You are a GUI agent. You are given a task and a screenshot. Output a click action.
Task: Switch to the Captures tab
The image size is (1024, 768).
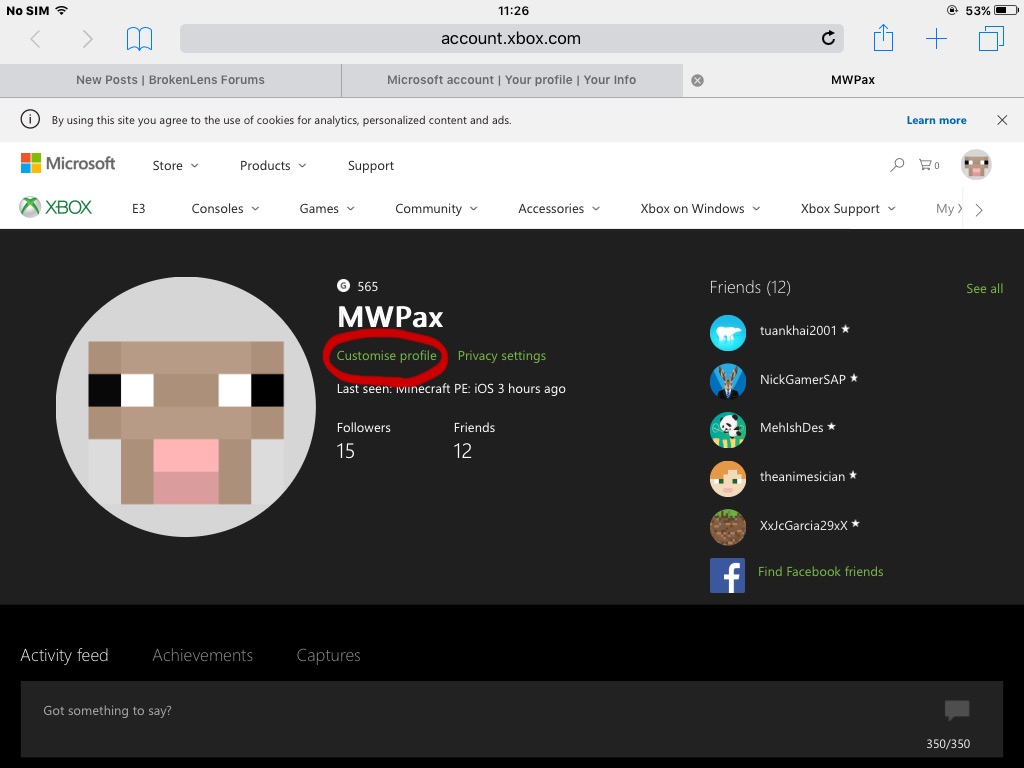328,656
